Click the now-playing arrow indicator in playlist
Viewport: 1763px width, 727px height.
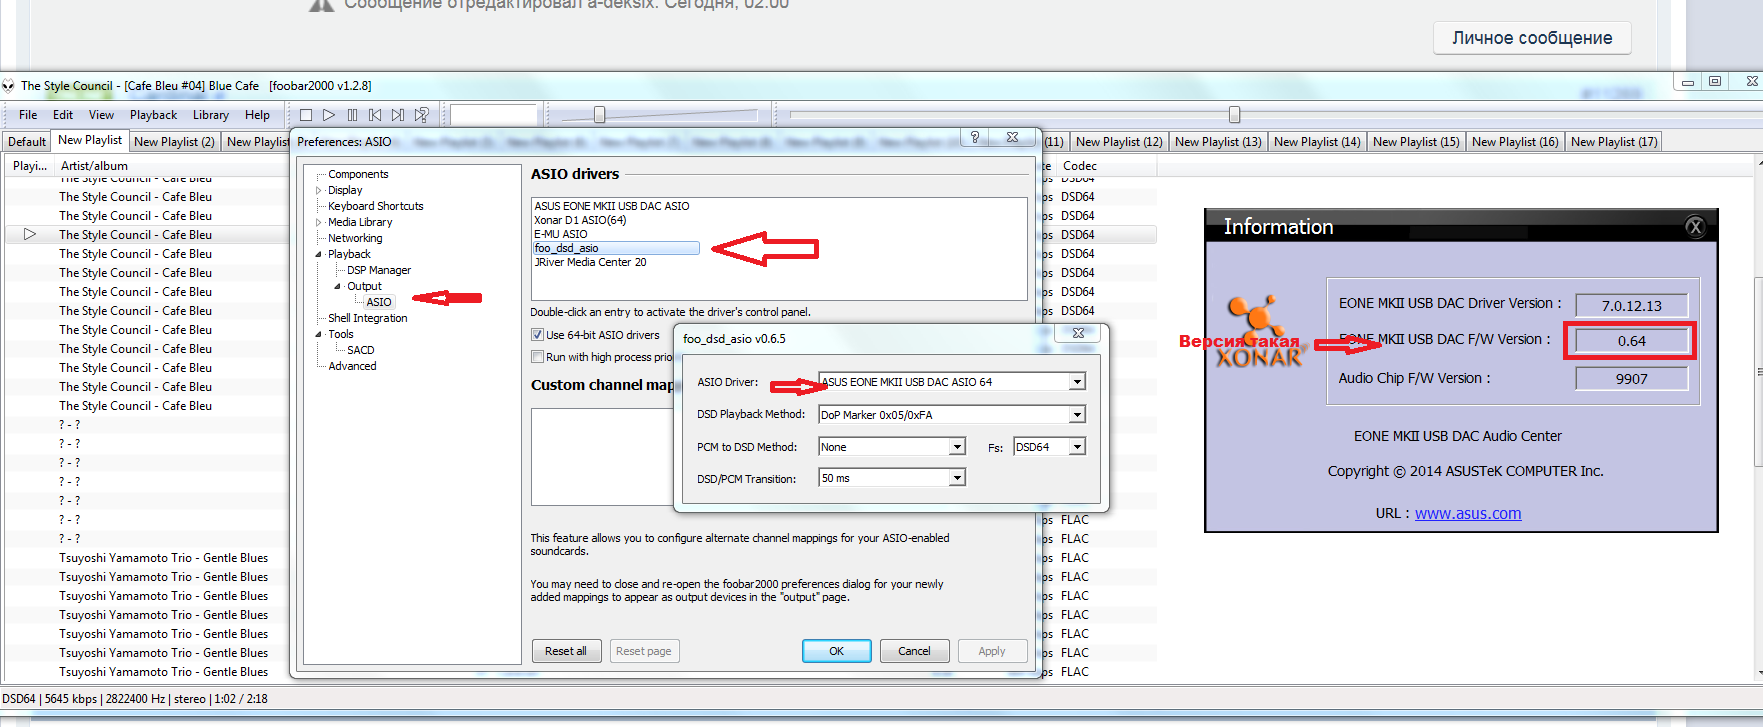(30, 234)
